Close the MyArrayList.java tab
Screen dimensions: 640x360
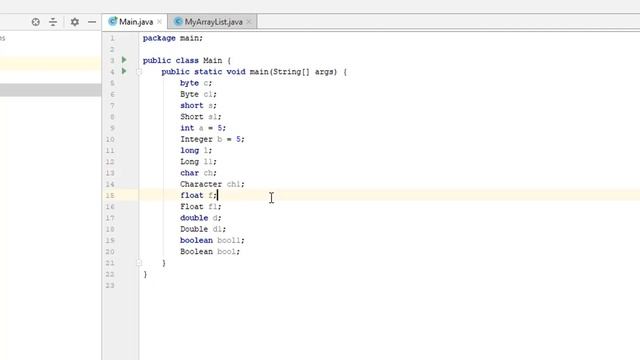[x=249, y=22]
